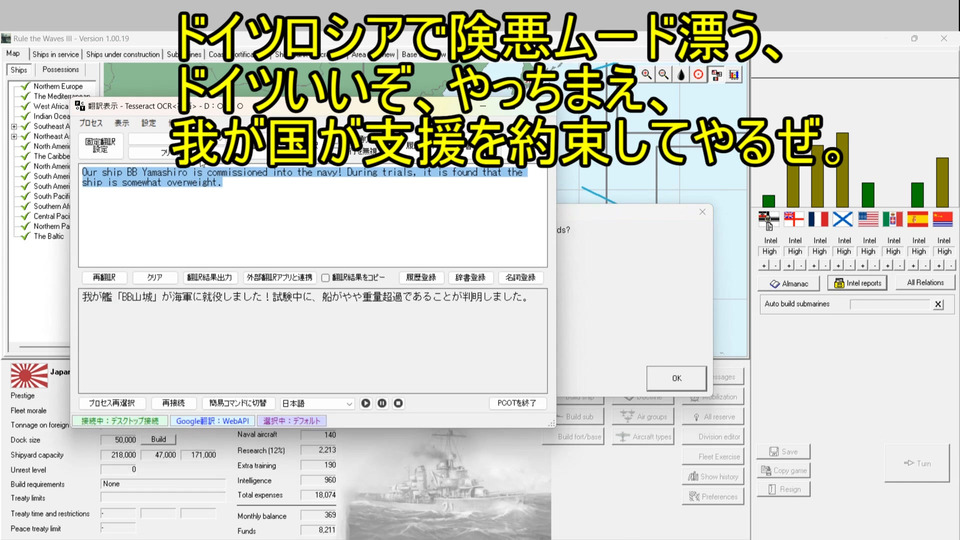Open the Almanac
This screenshot has height=540, width=960.
(x=789, y=283)
